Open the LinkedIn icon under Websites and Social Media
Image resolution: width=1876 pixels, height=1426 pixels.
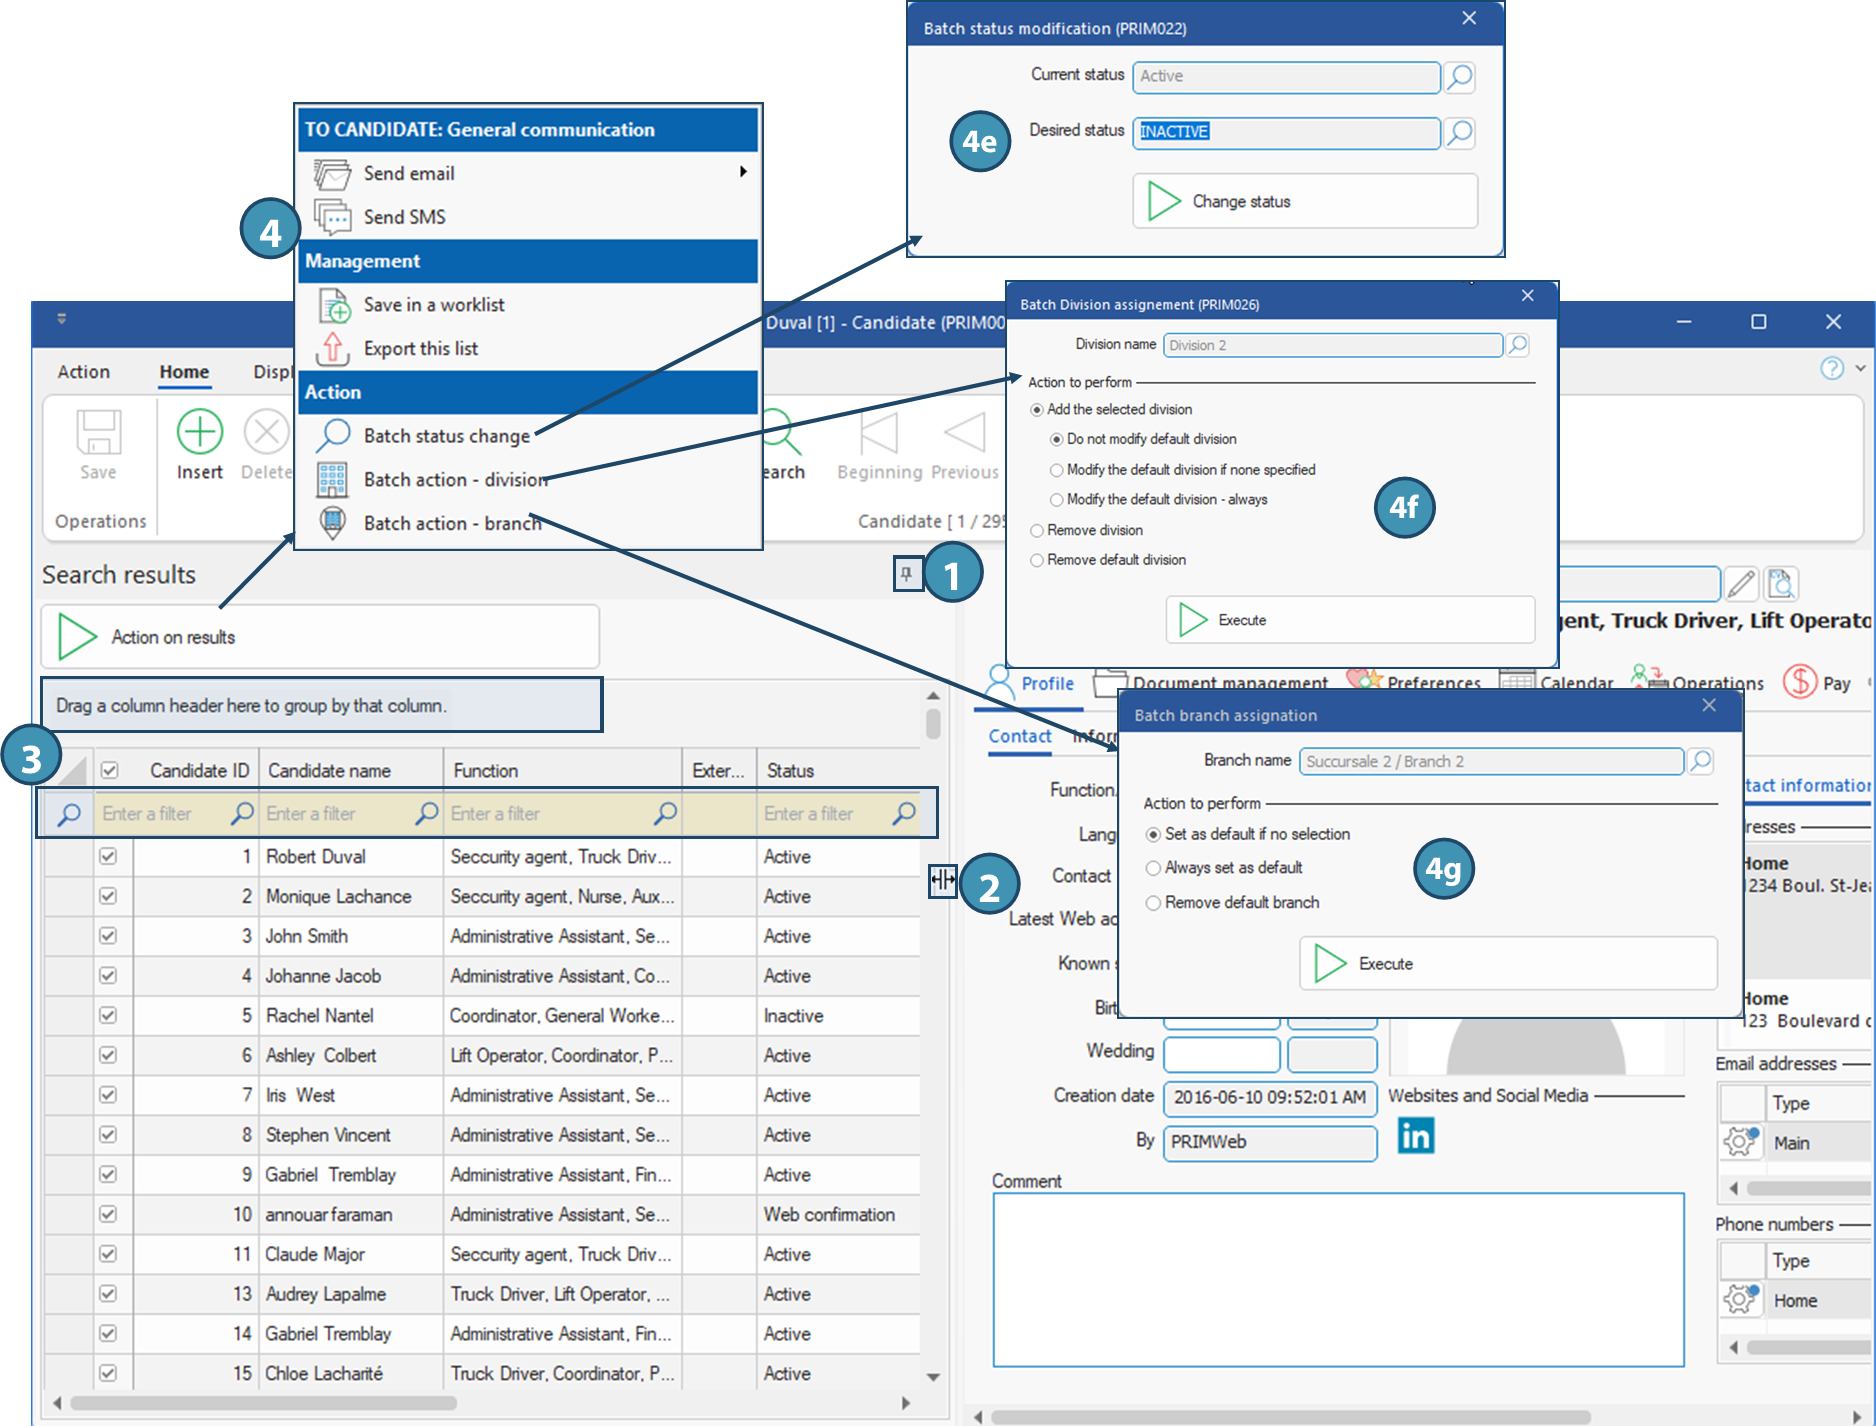click(1415, 1136)
